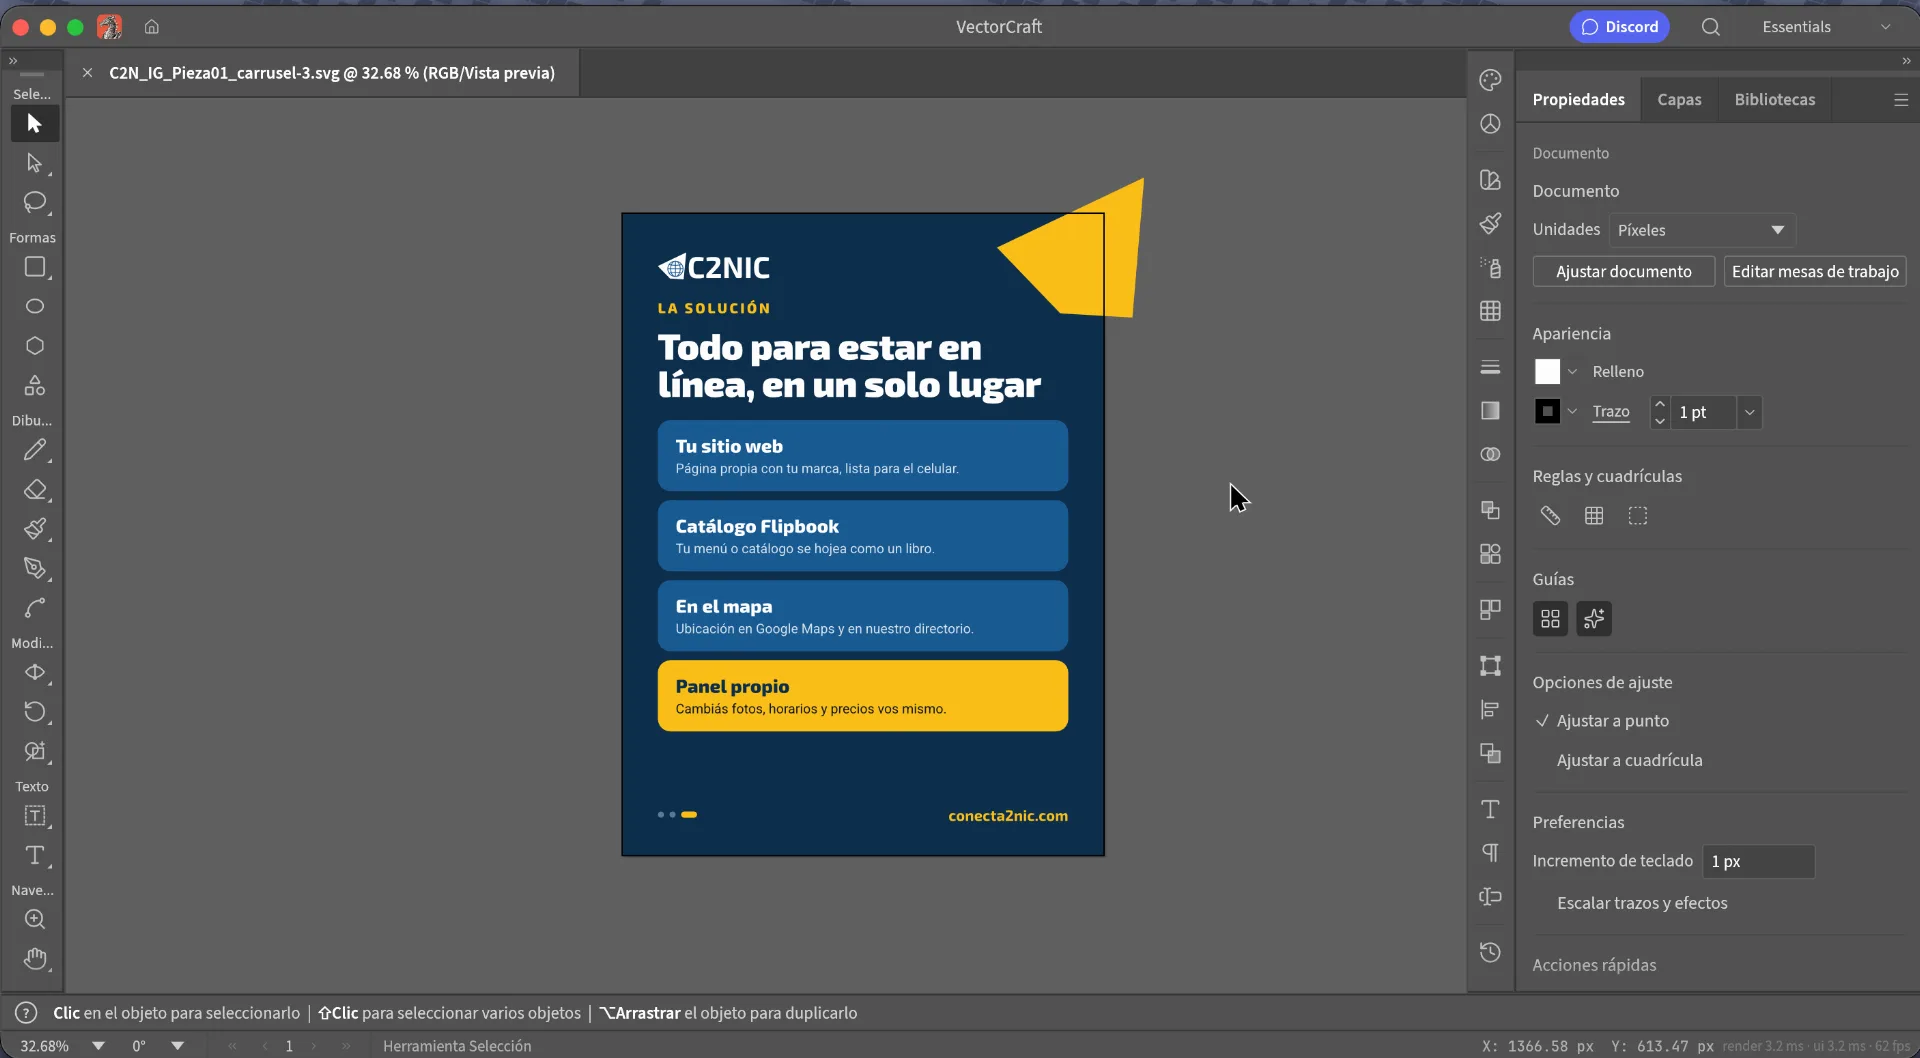Screen dimensions: 1920x1058
Task: Click the home icon in title bar
Action: click(152, 27)
